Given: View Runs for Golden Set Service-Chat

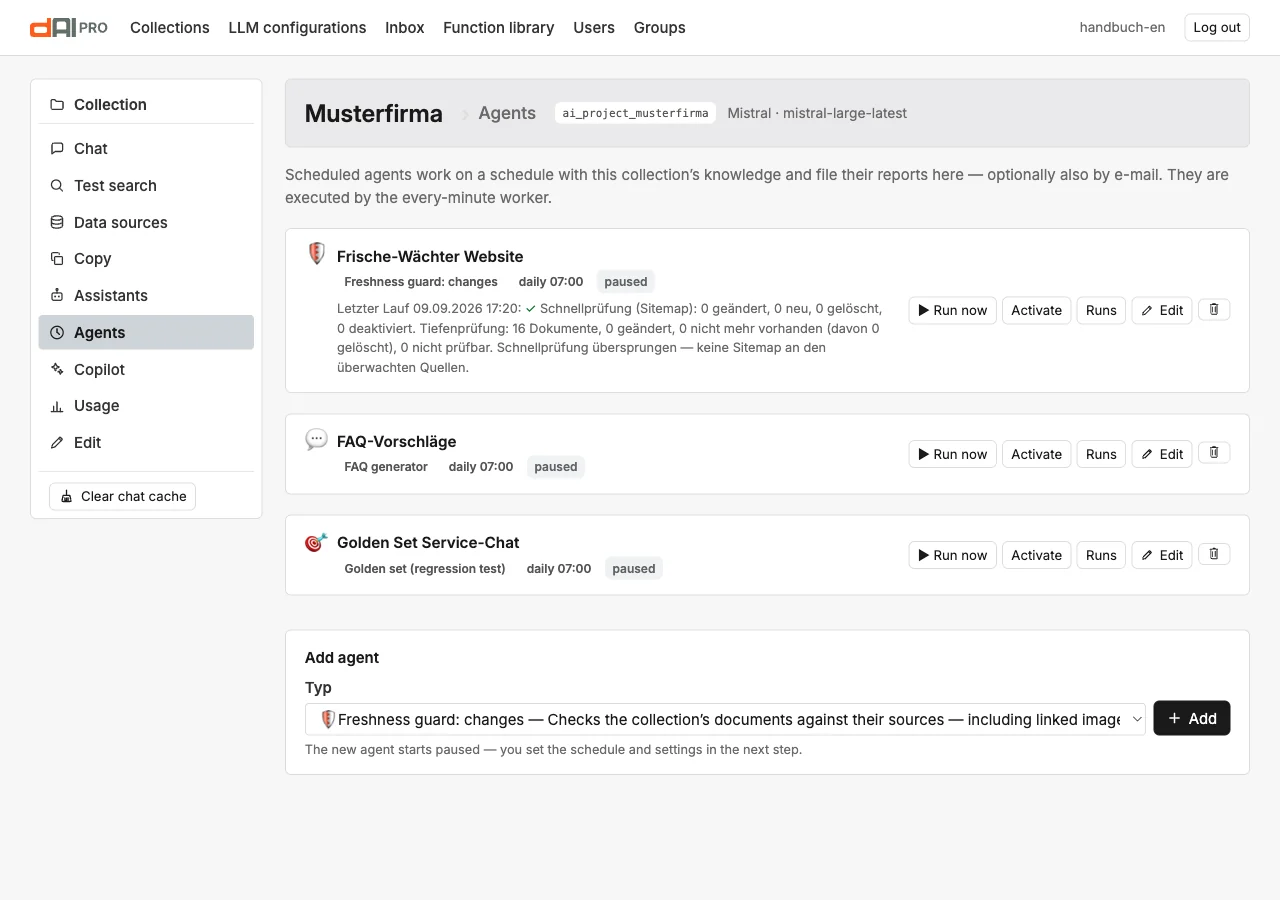Looking at the screenshot, I should pos(1101,555).
